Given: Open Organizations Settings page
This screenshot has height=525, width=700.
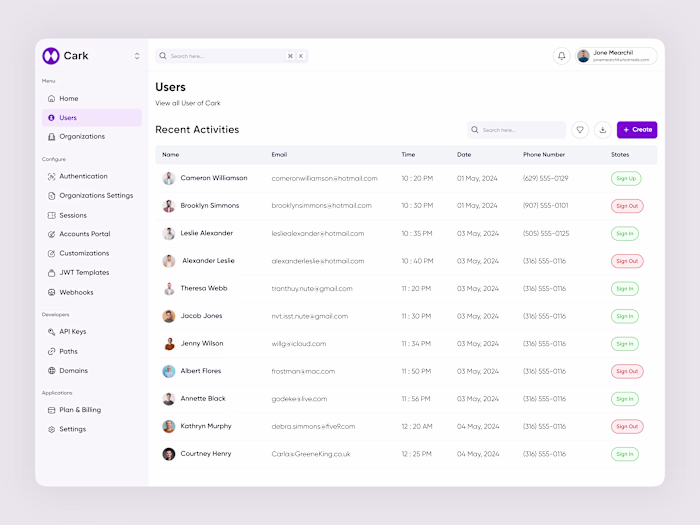Looking at the screenshot, I should pos(92,196).
